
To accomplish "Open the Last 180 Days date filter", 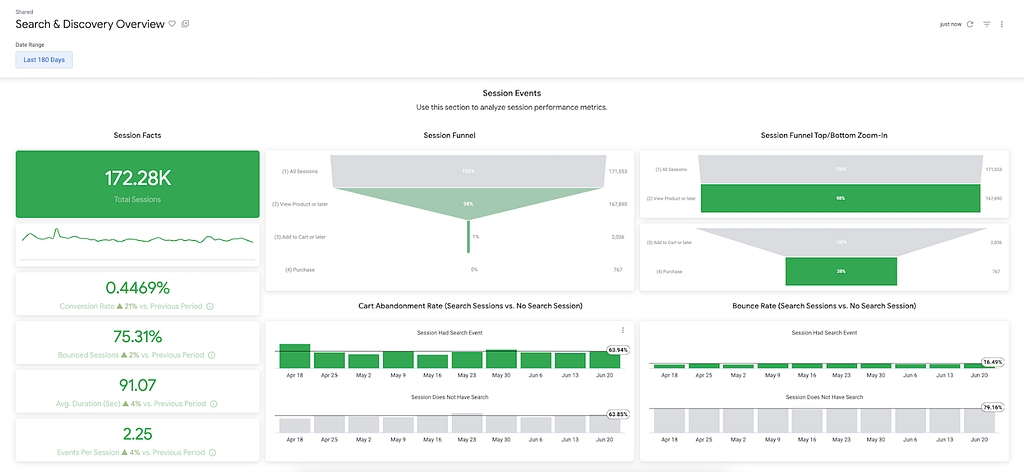I will point(44,60).
